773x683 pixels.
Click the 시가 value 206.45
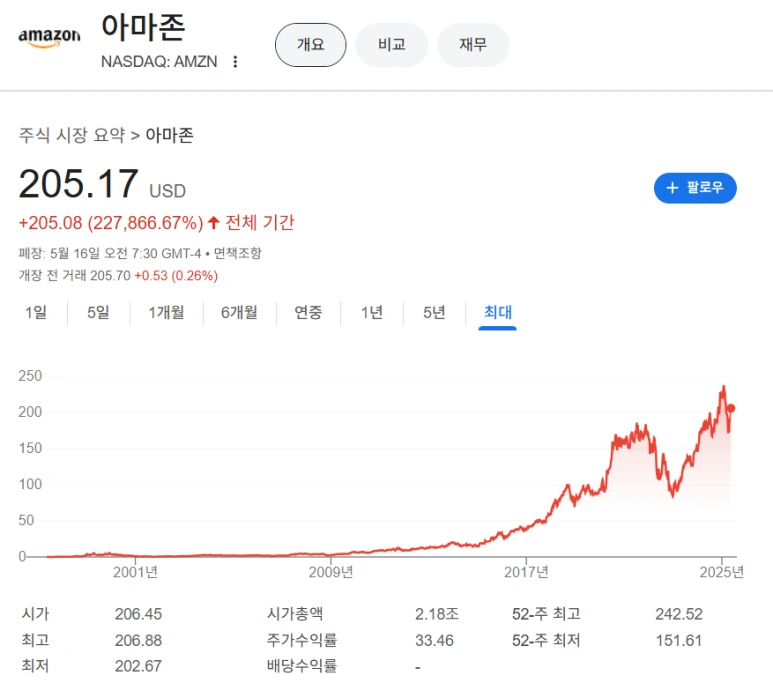(x=138, y=614)
